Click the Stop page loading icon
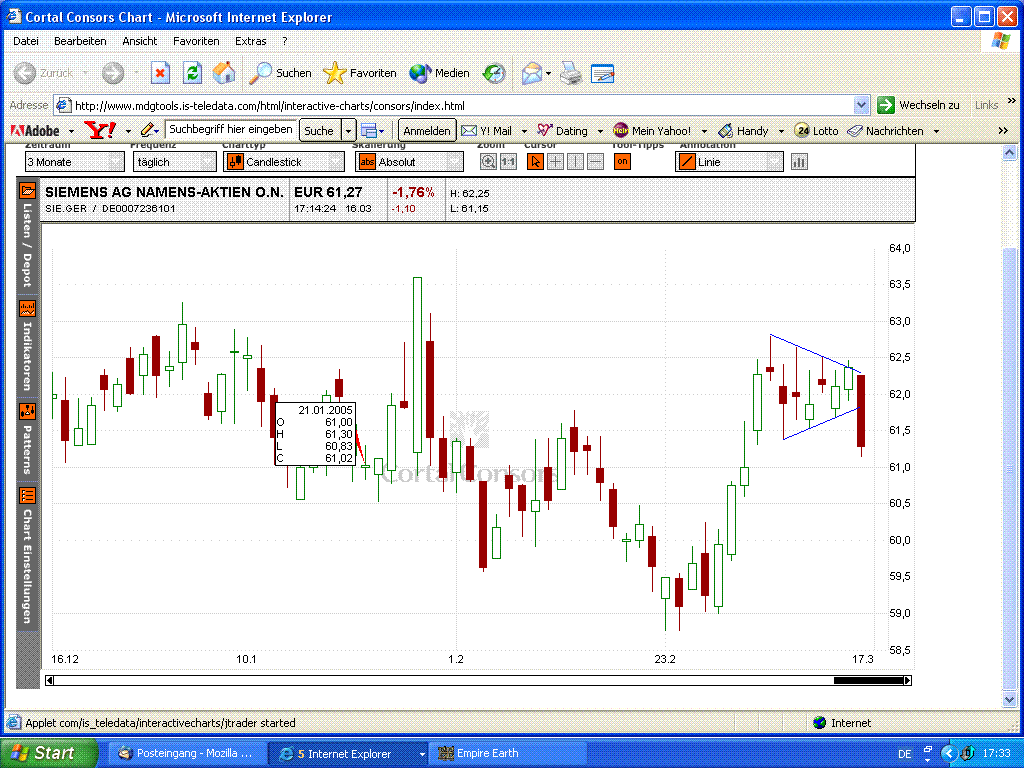This screenshot has width=1024, height=768. pos(160,73)
